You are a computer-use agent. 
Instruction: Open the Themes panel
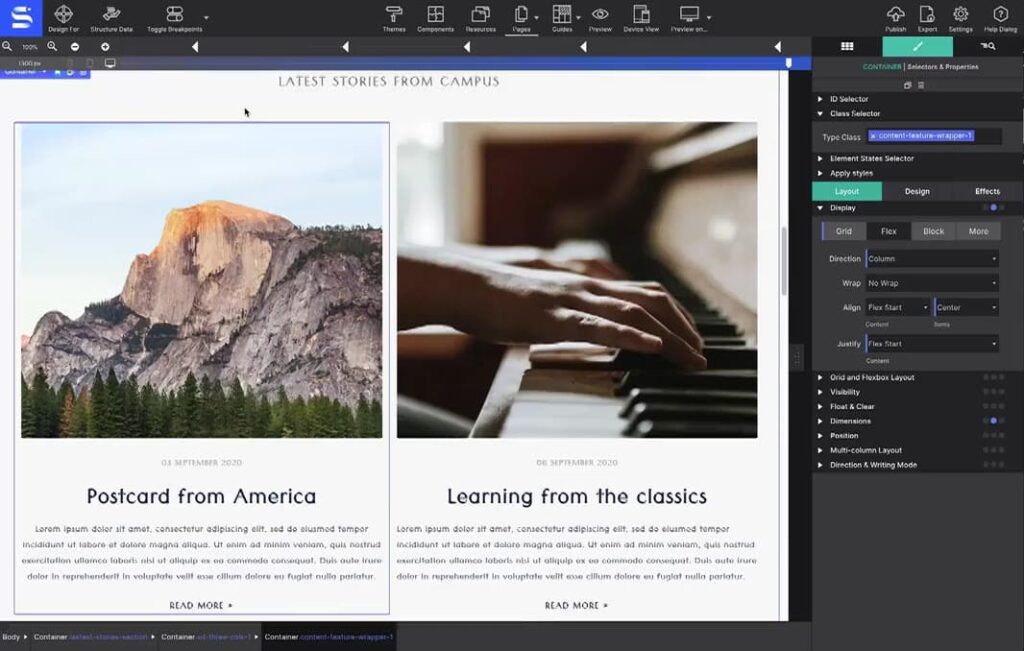(x=396, y=15)
